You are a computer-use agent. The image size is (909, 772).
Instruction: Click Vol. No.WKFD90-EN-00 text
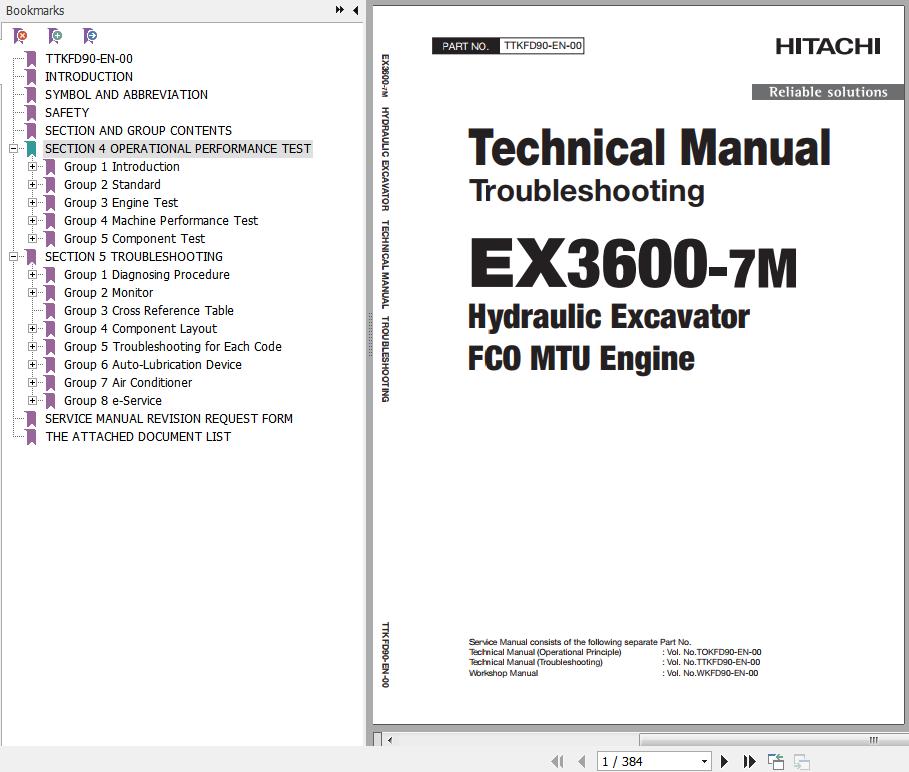click(712, 673)
